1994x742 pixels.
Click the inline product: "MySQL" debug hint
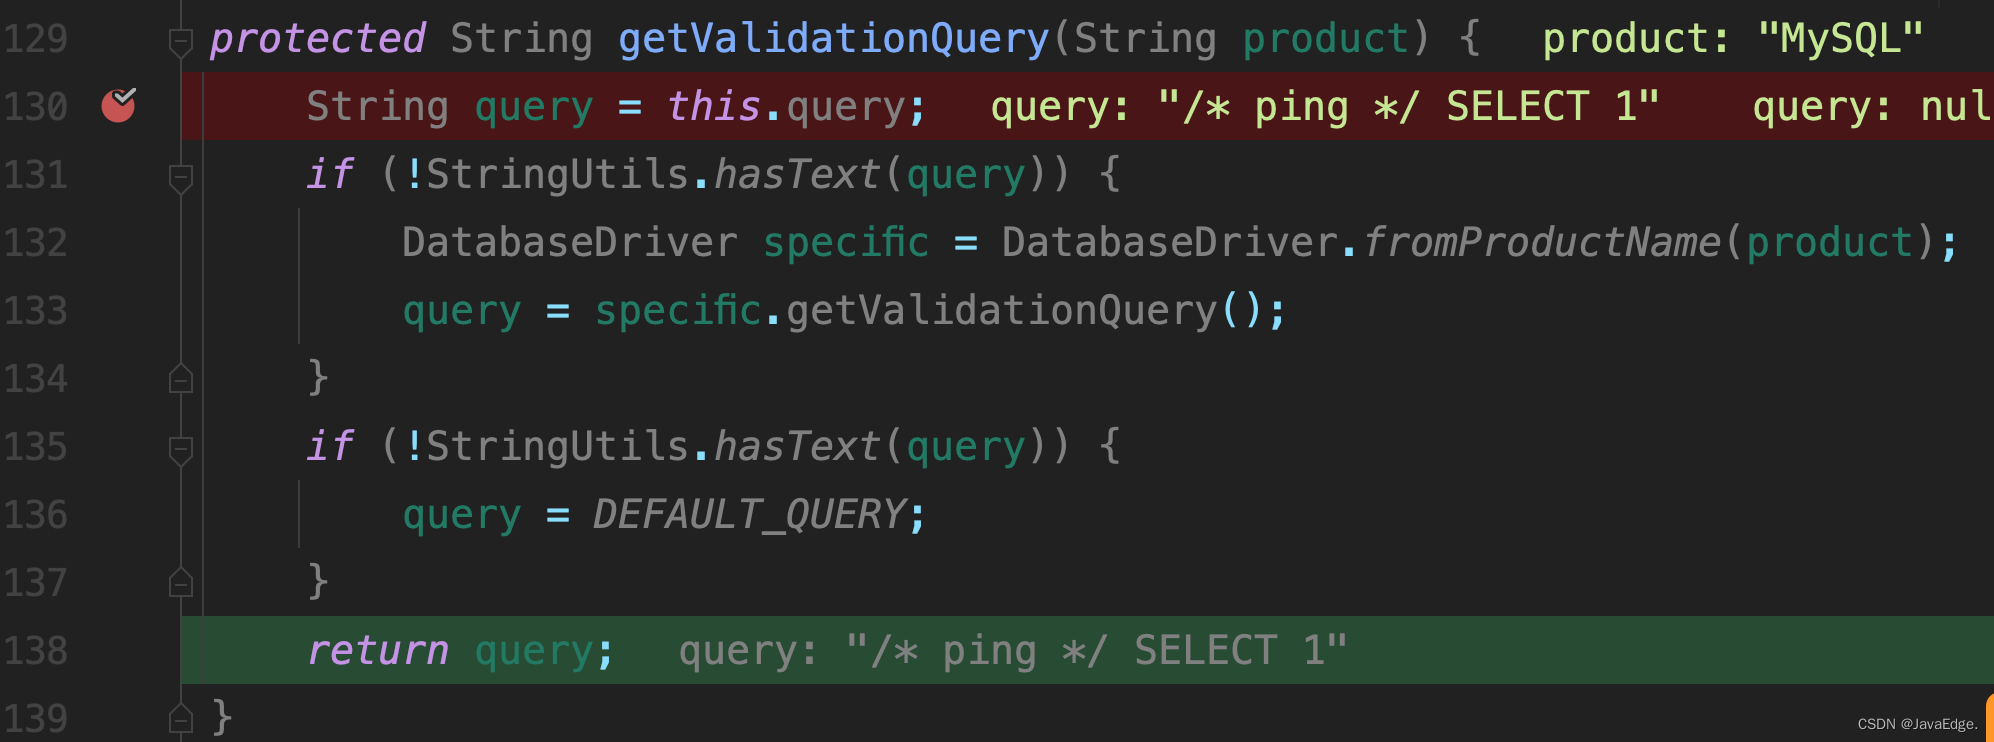click(1733, 39)
